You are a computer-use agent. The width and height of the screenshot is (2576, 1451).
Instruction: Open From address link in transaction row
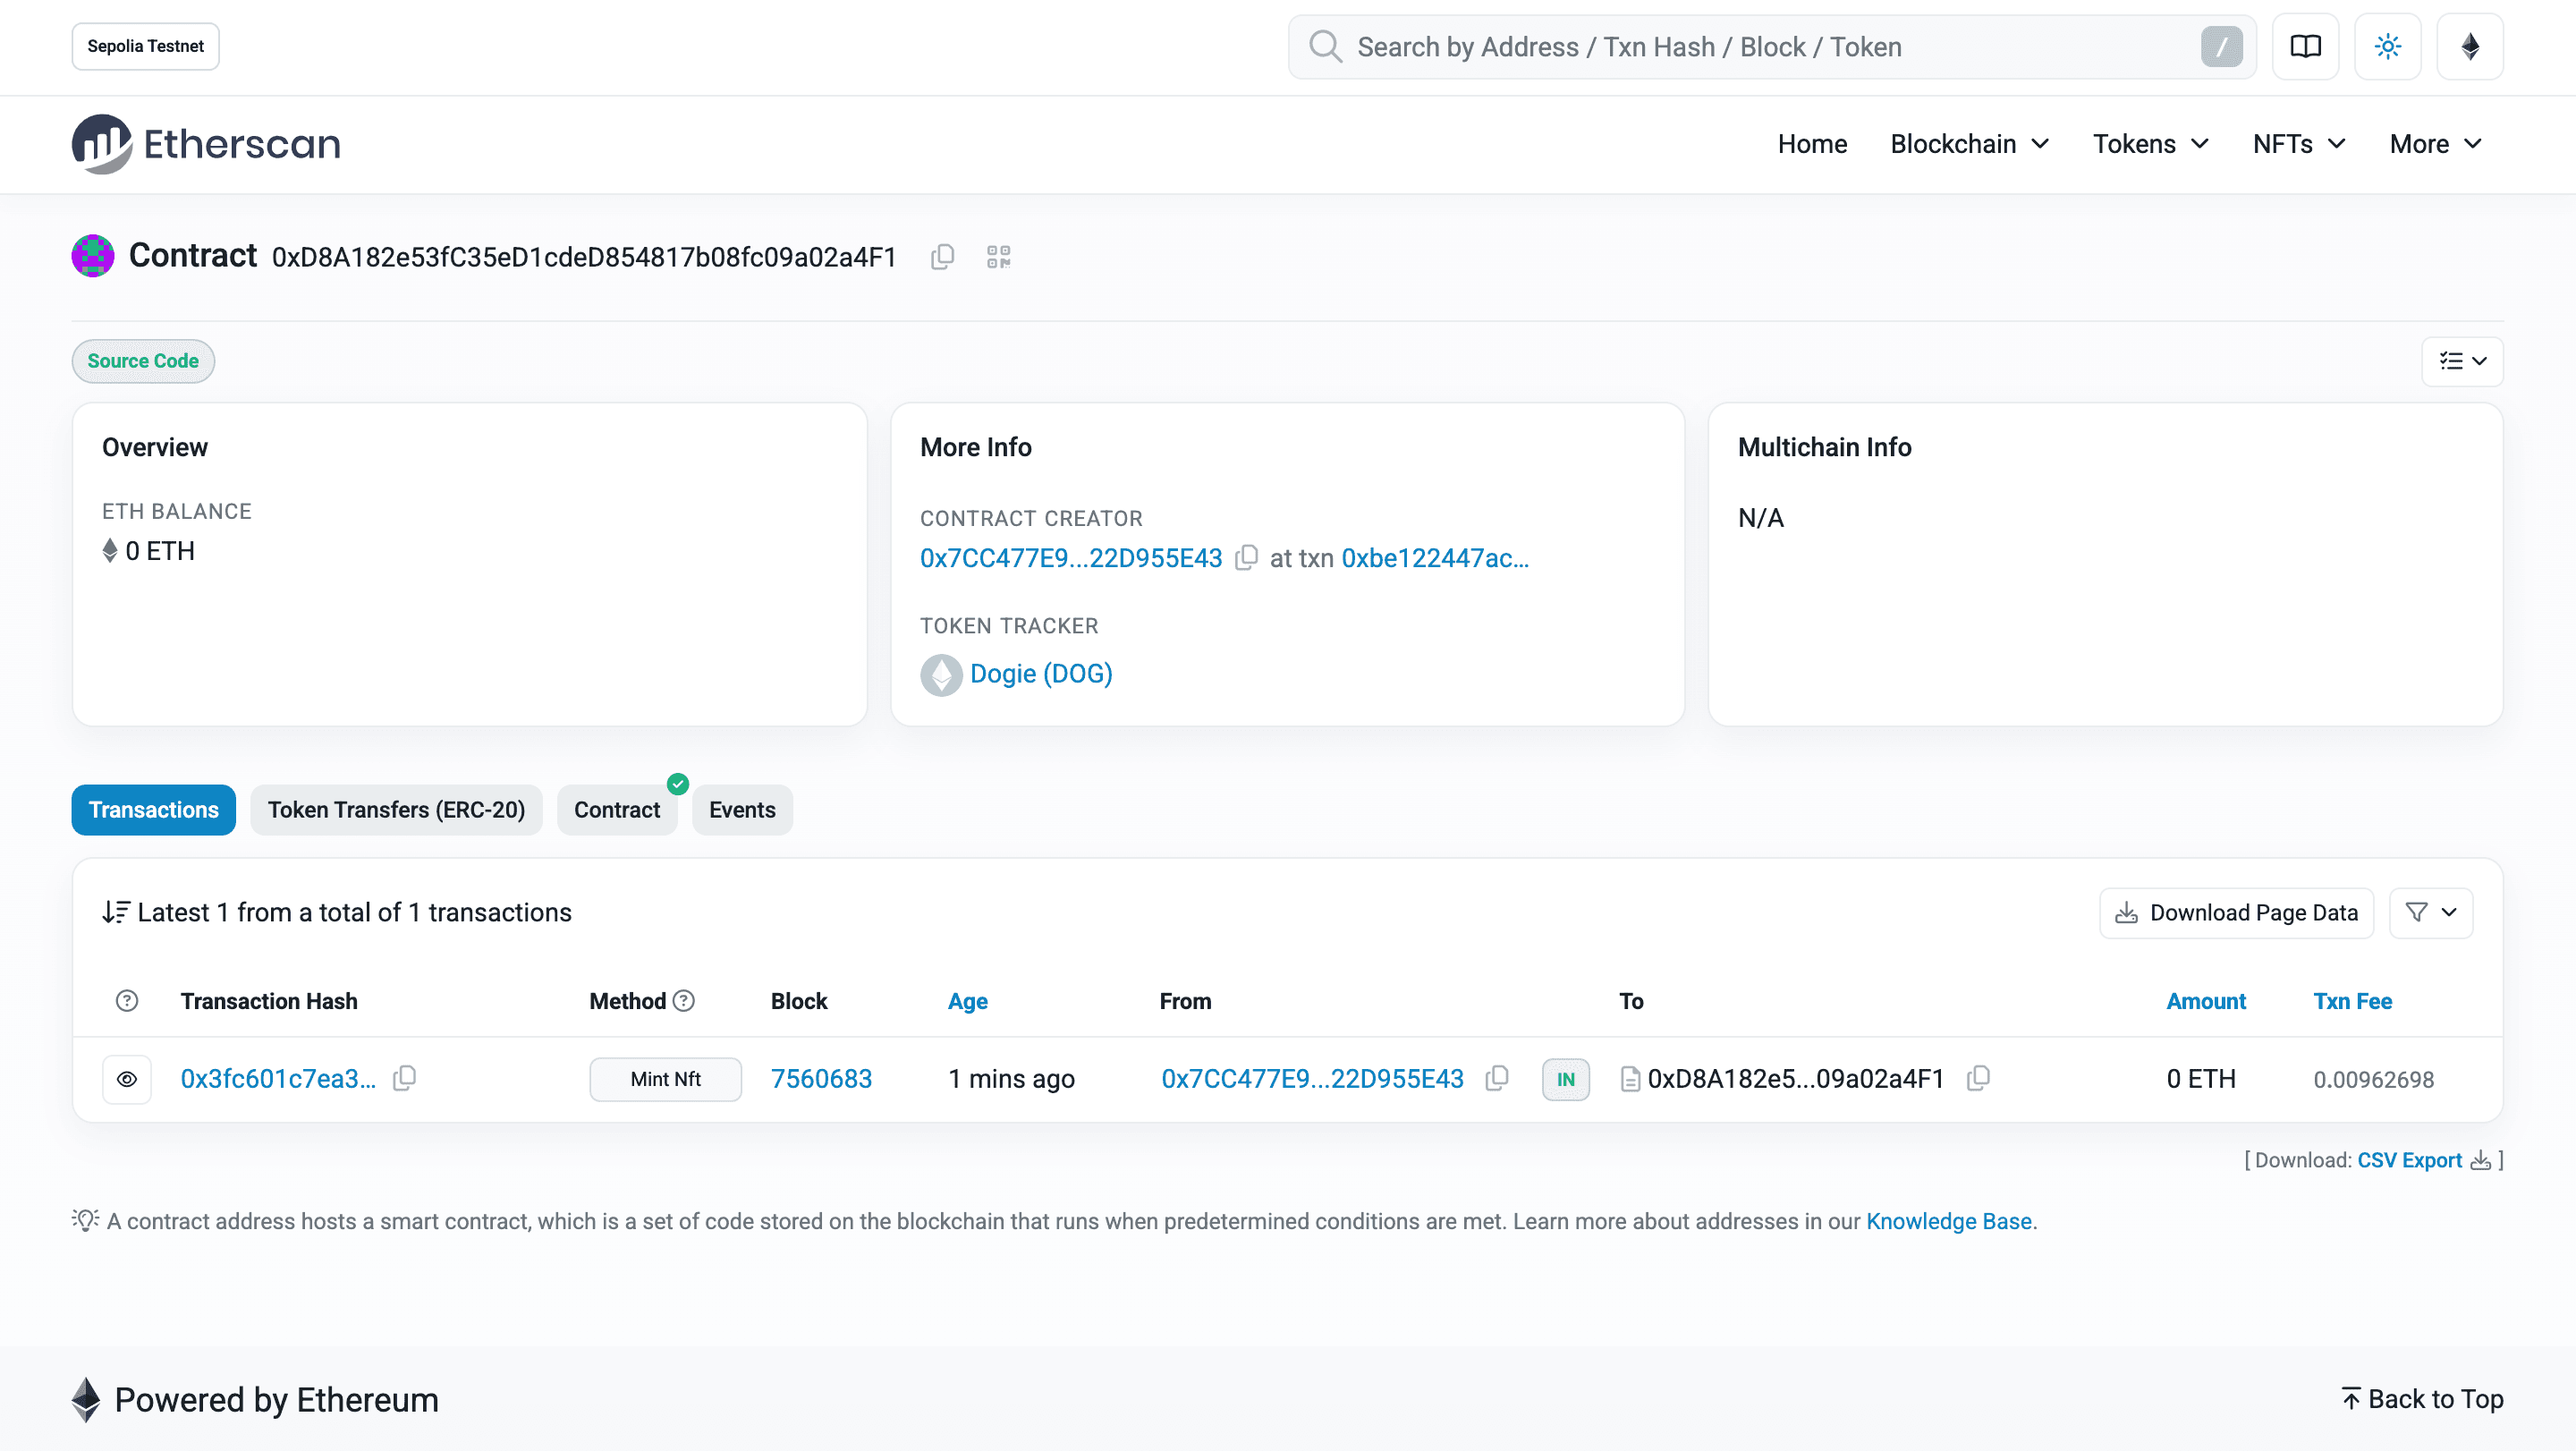(1312, 1079)
